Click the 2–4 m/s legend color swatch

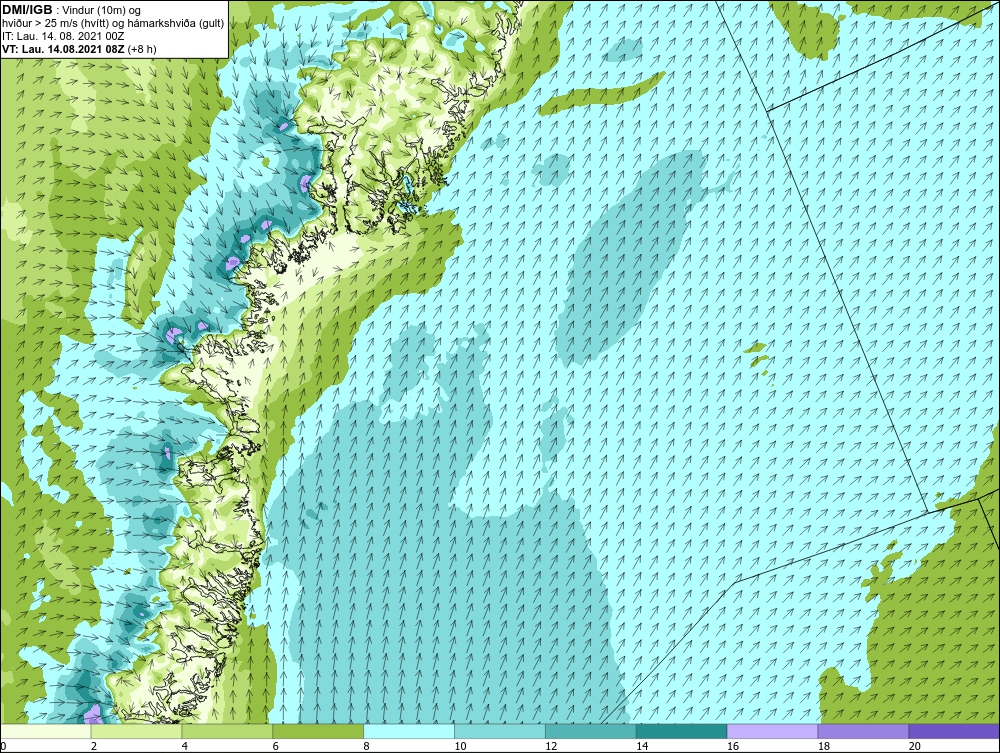(136, 731)
